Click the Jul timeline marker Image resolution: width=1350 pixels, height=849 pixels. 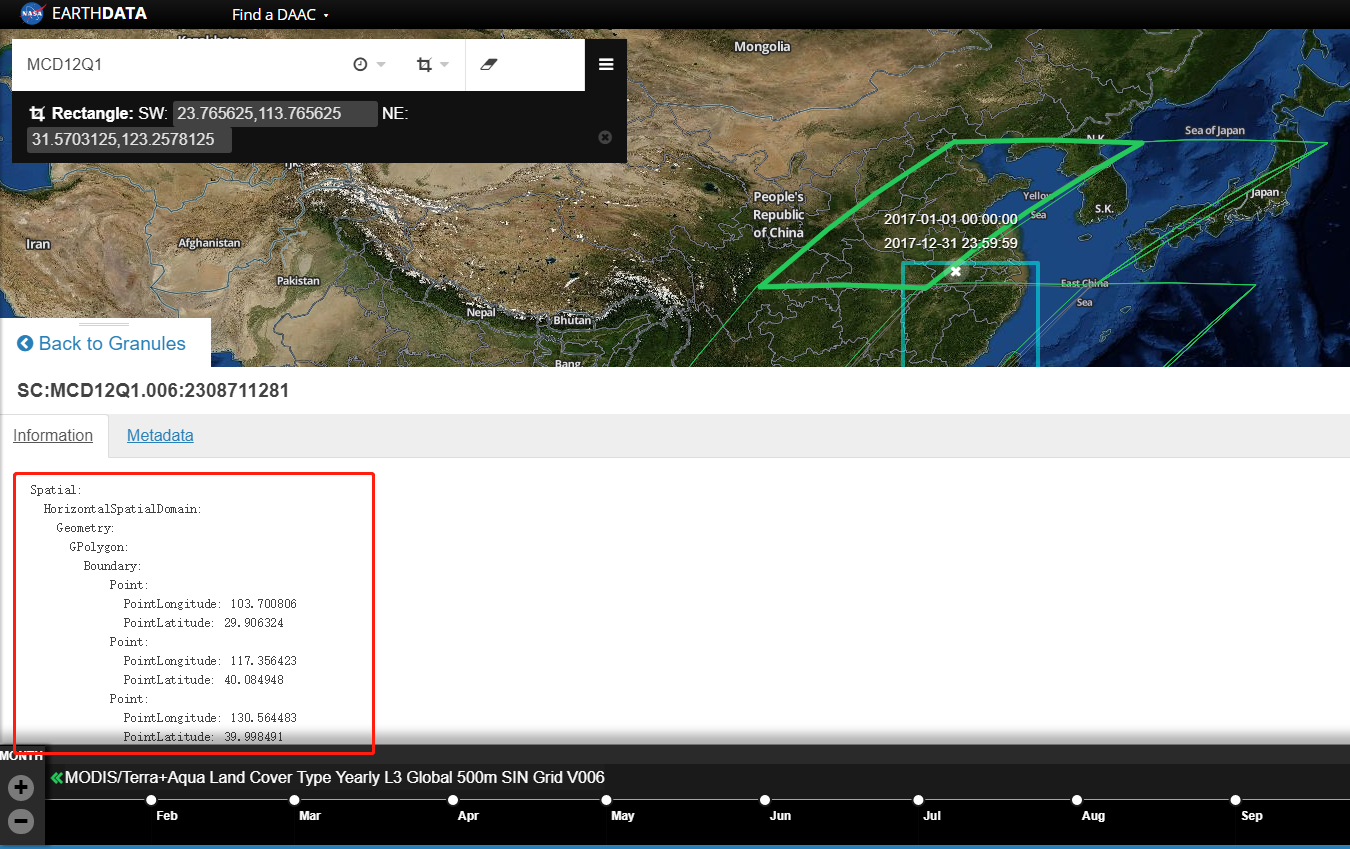[x=919, y=800]
